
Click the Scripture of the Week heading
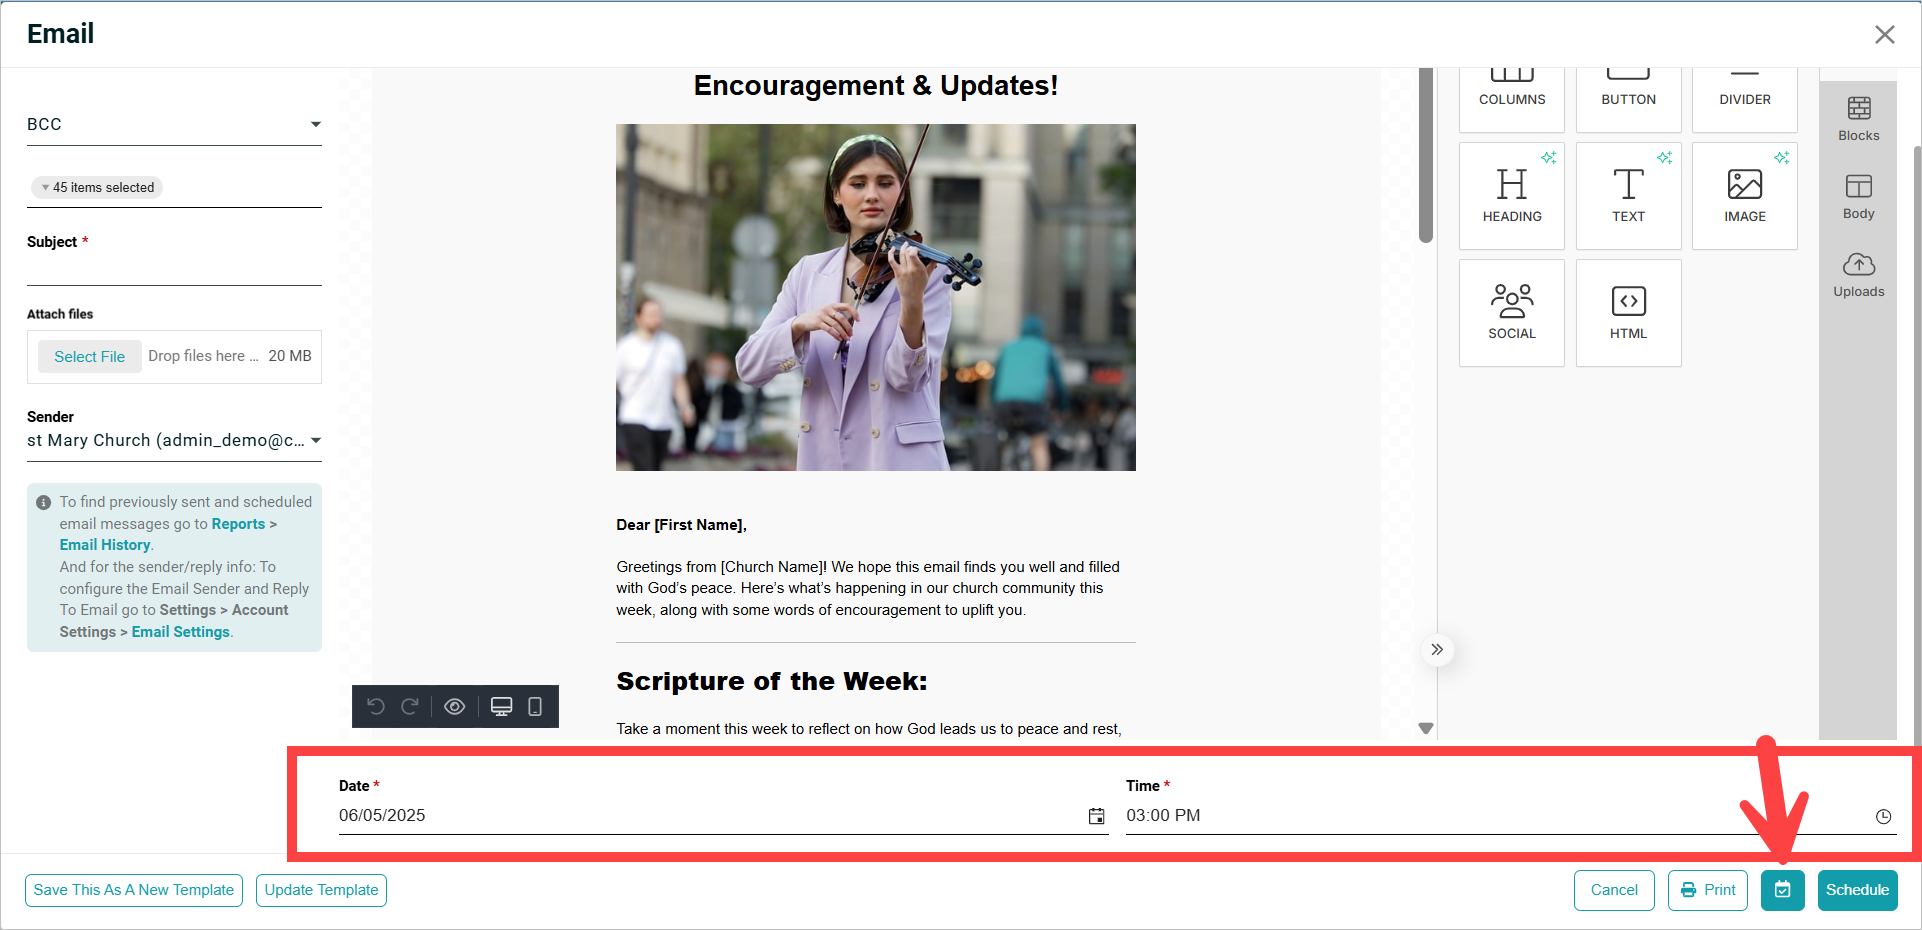772,681
